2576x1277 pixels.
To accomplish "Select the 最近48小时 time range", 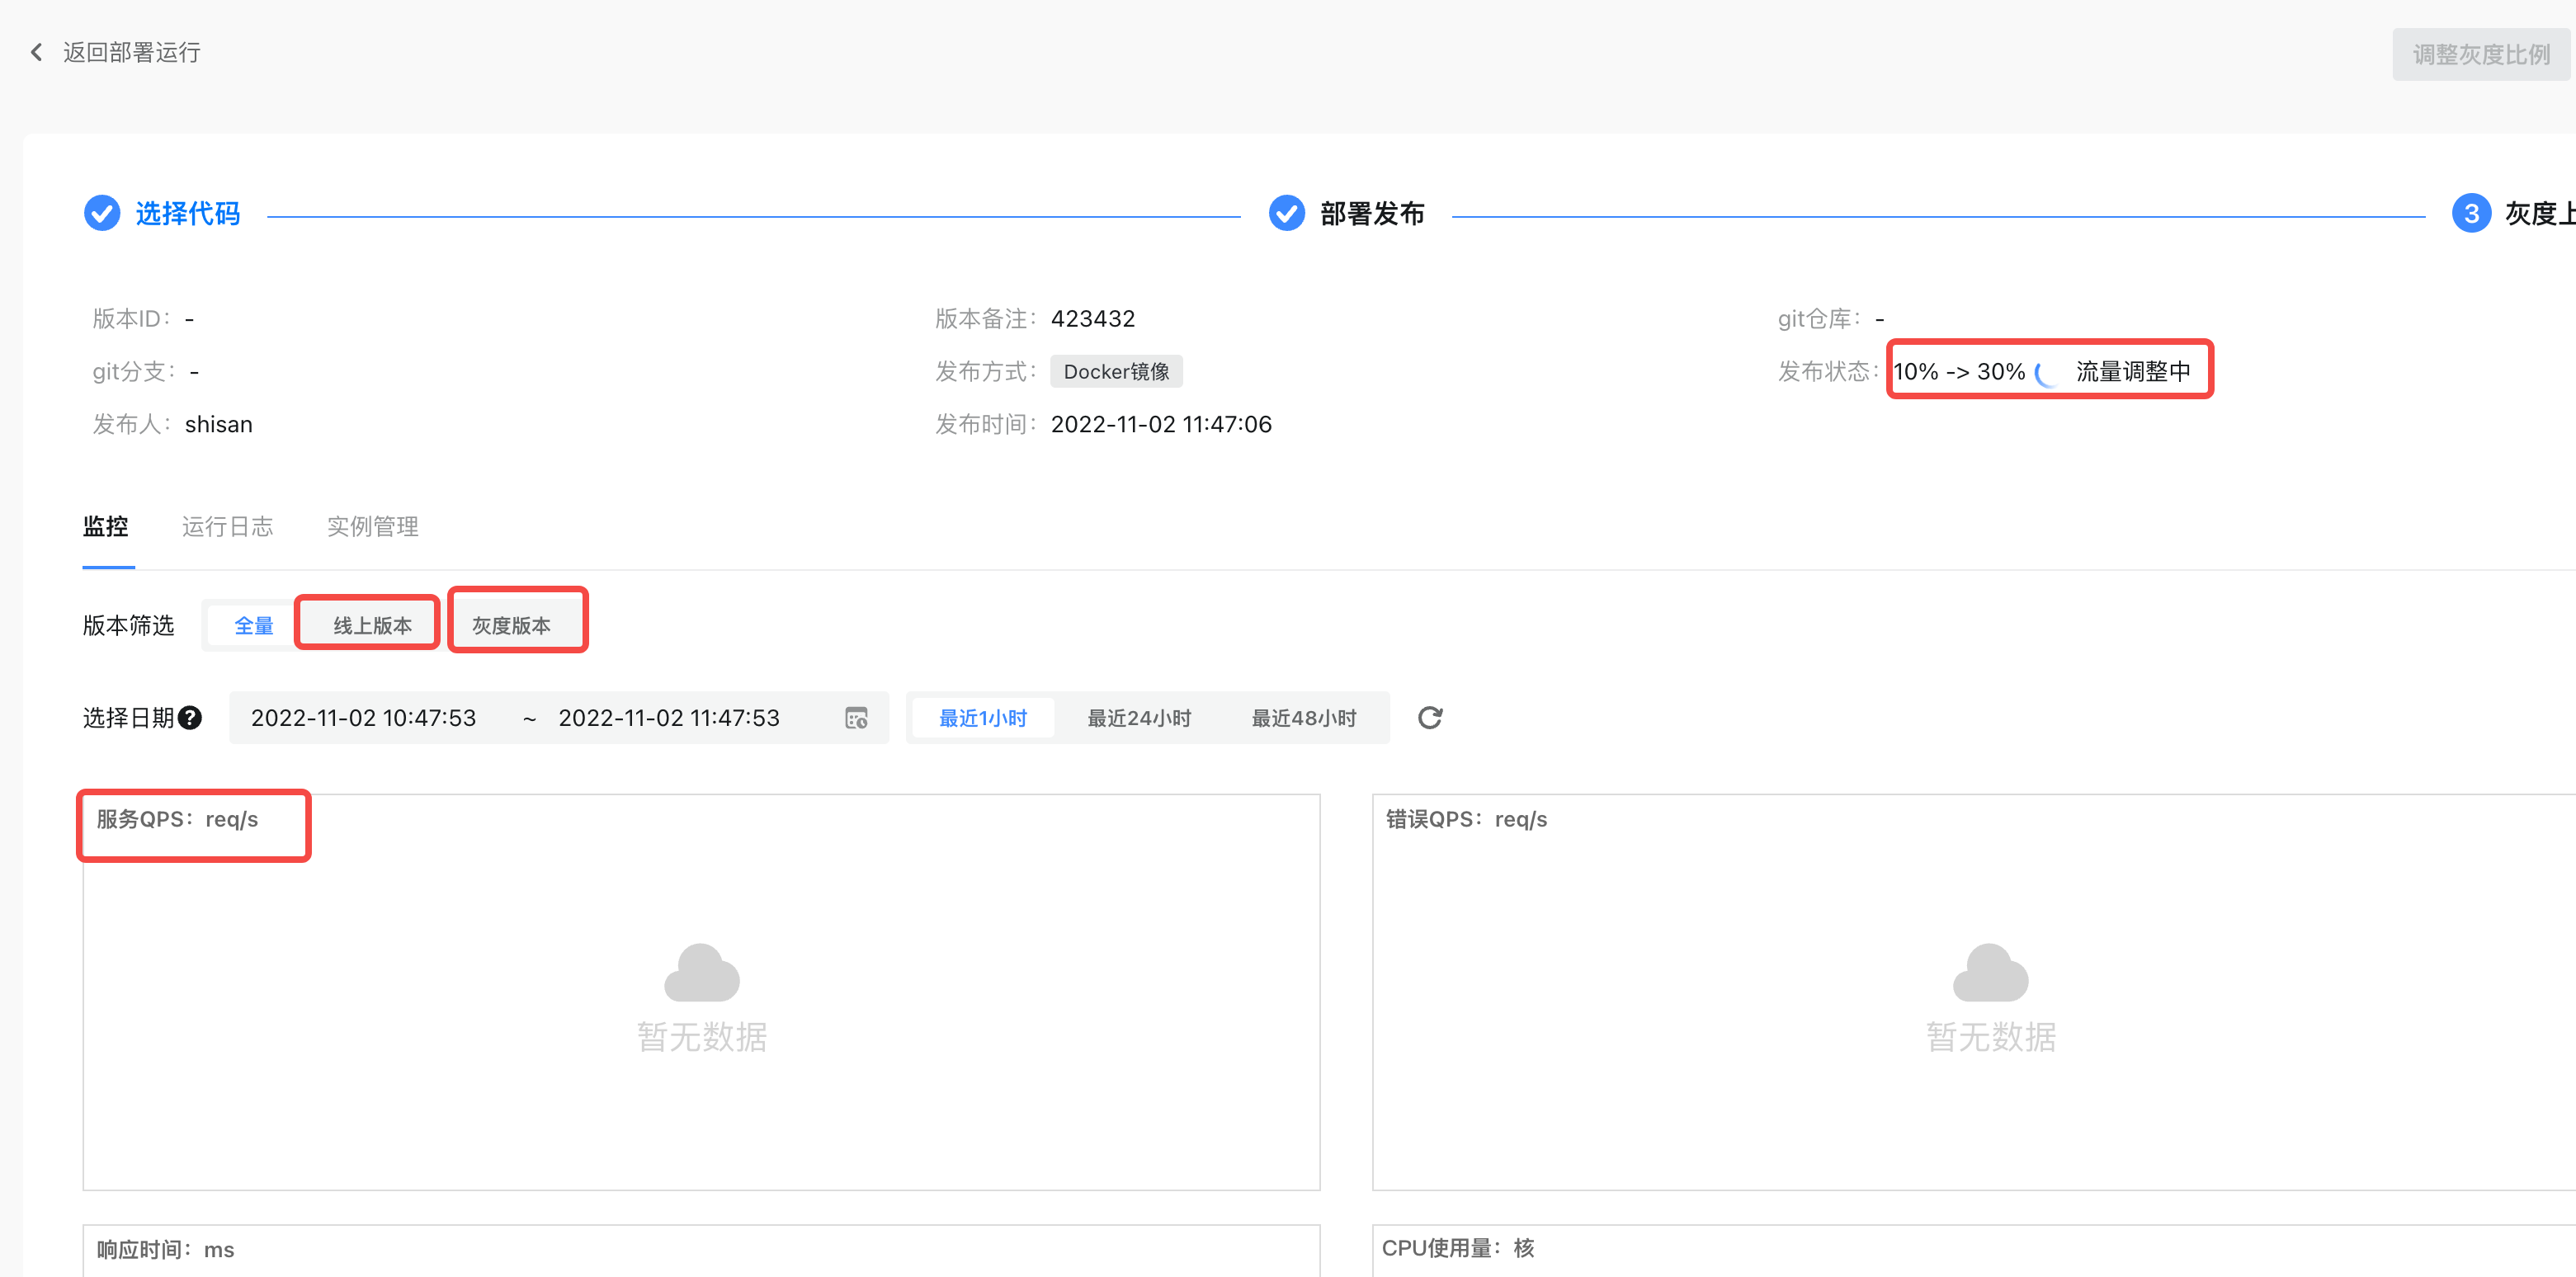I will coord(1304,718).
